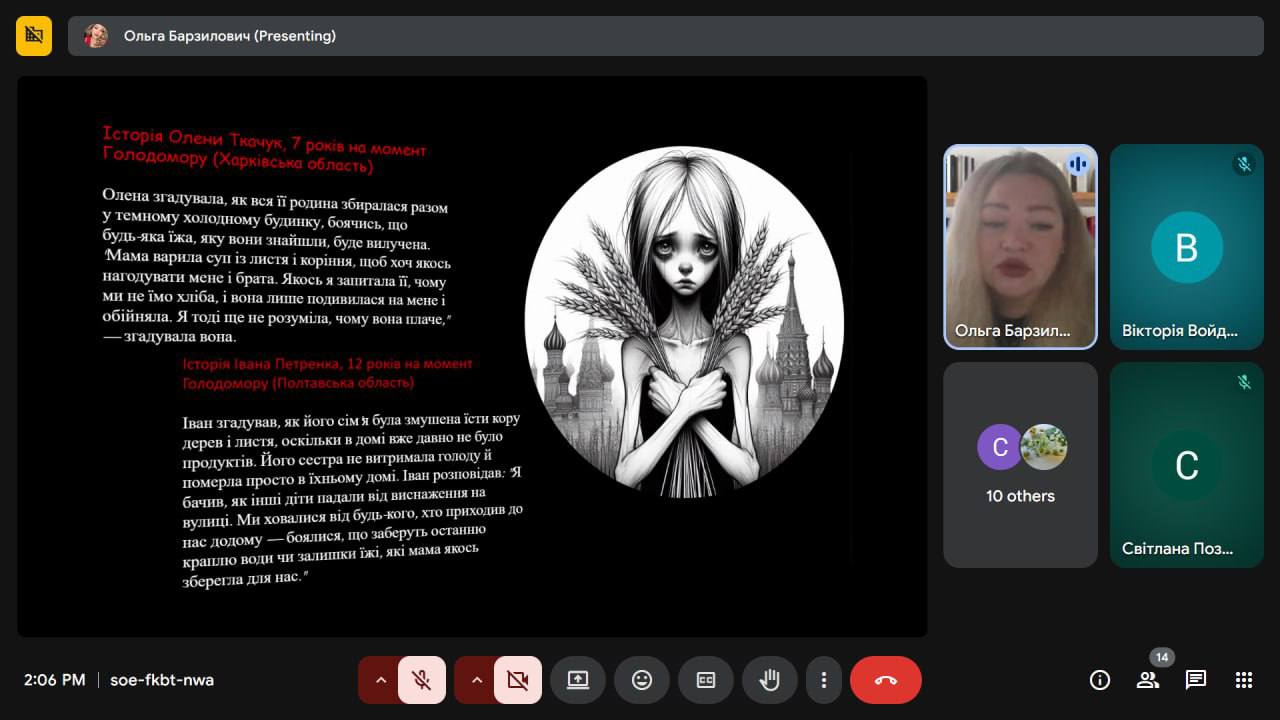Expand audio settings arrow beside microphone
The image size is (1280, 720).
[380, 680]
